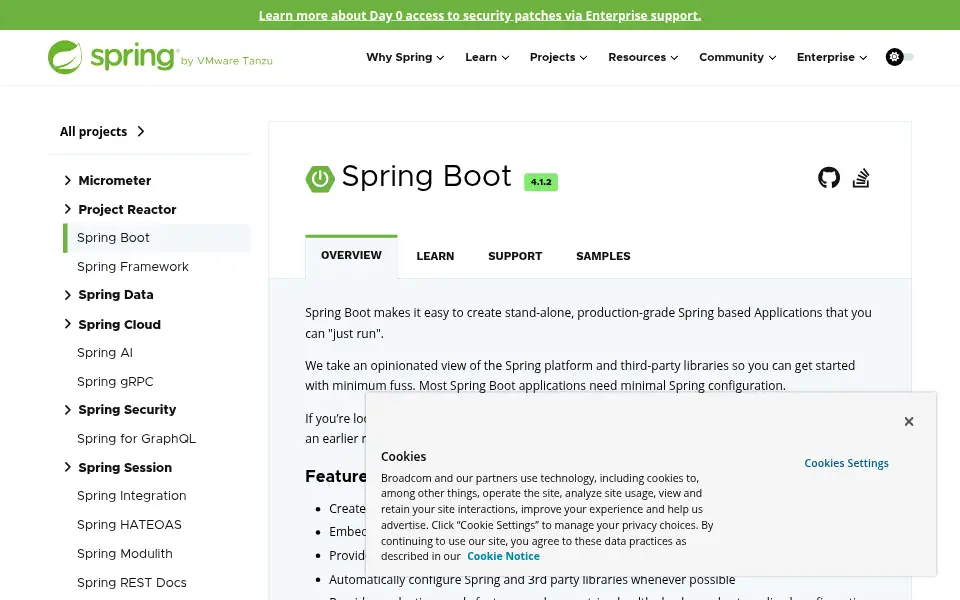This screenshot has width=960, height=600.
Task: Toggle the dark mode theme switch
Action: coord(899,57)
